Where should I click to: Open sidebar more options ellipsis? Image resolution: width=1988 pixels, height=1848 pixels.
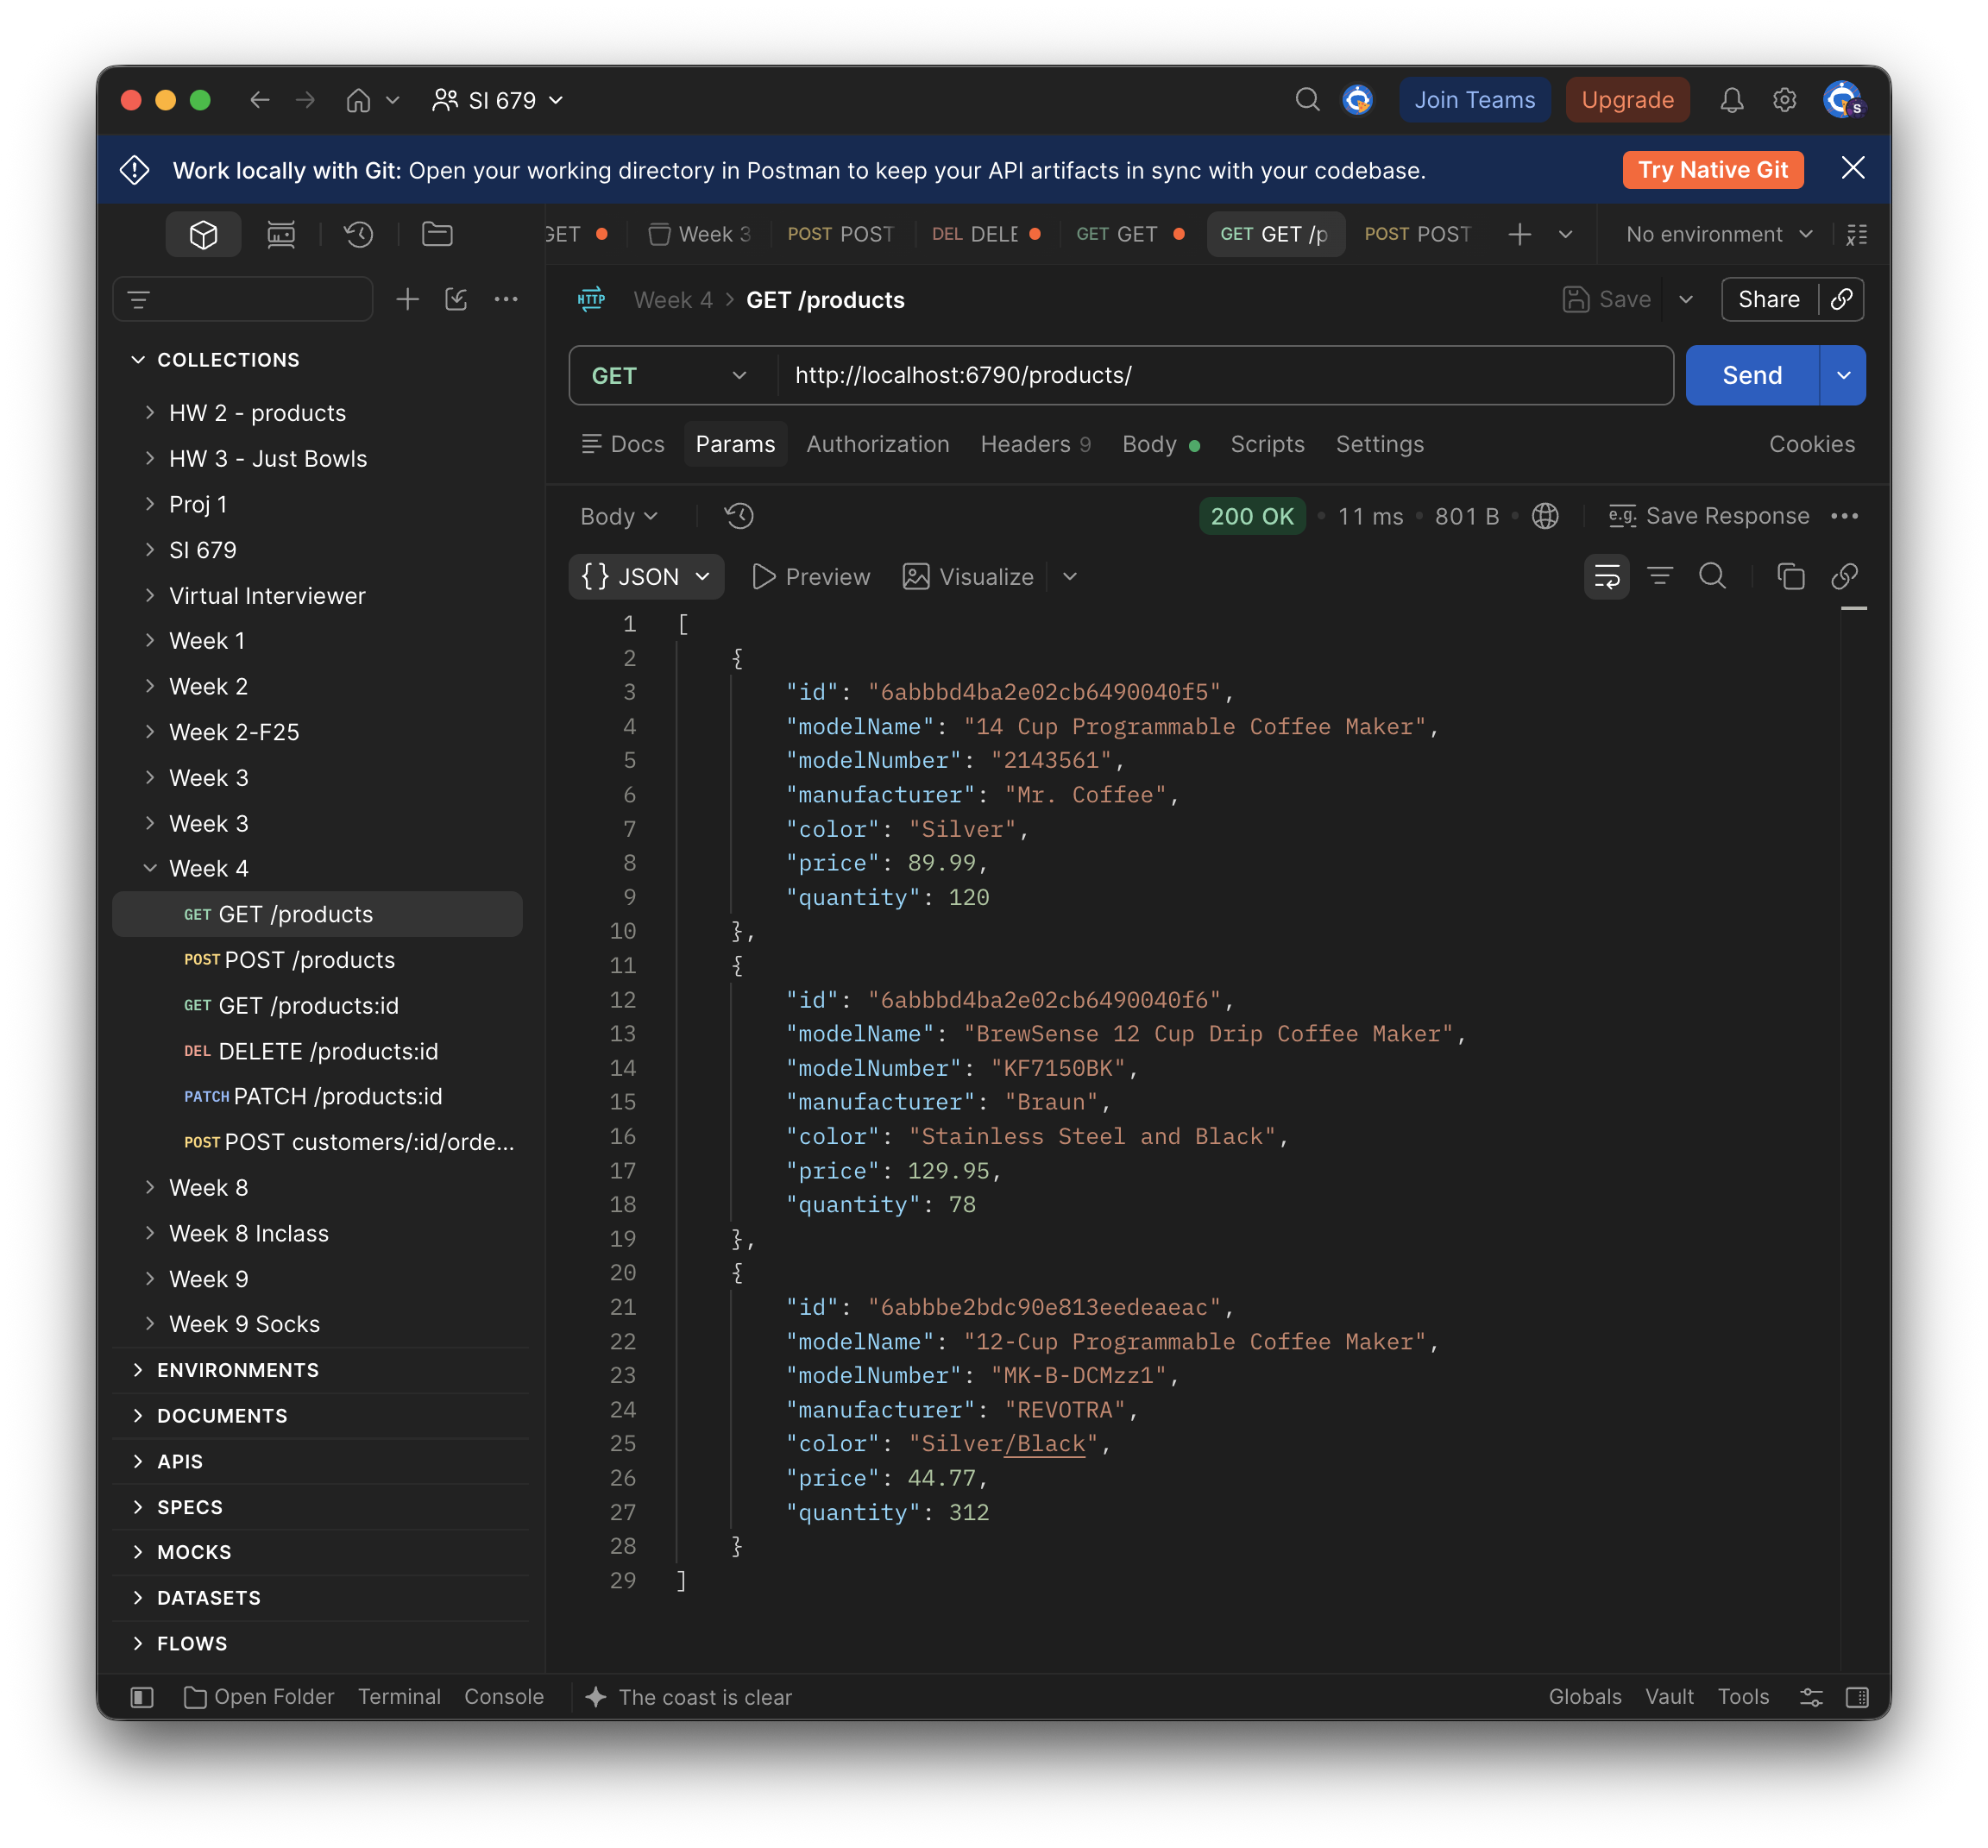pyautogui.click(x=506, y=299)
